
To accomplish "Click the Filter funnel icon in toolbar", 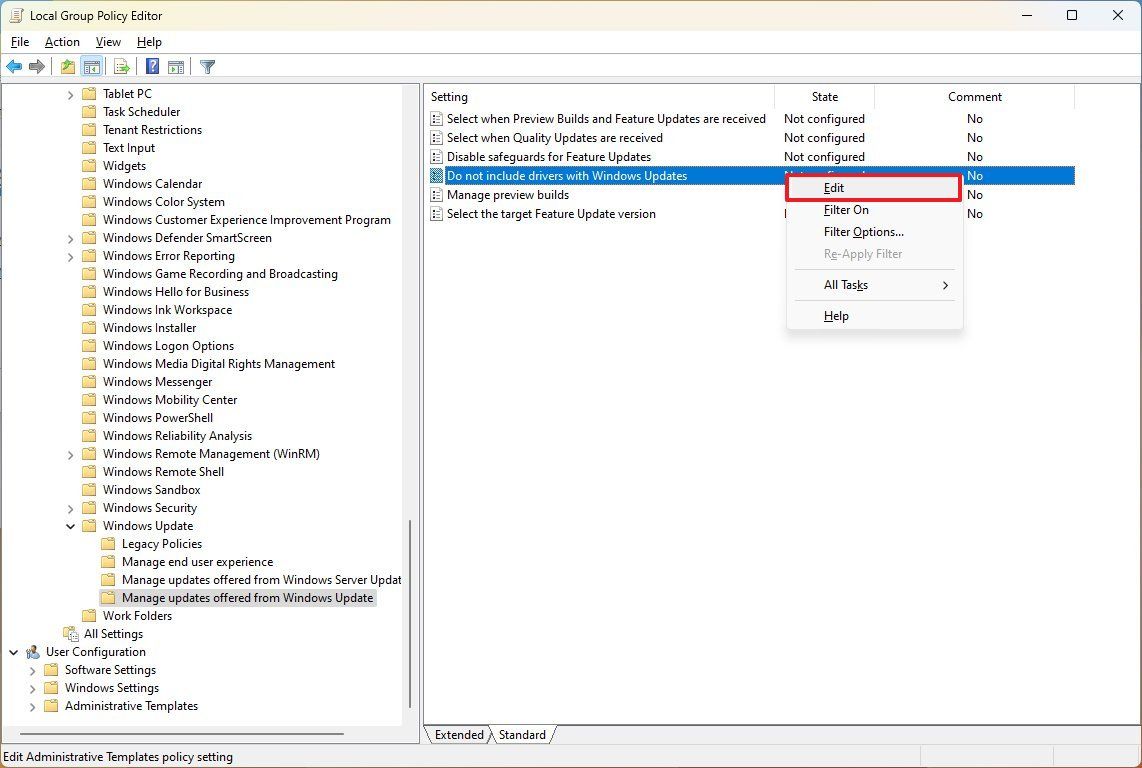I will pyautogui.click(x=207, y=66).
